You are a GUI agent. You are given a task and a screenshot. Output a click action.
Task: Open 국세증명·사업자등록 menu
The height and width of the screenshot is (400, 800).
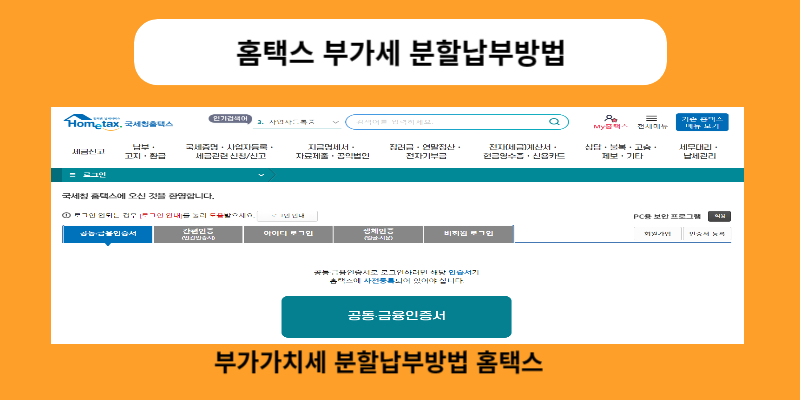[x=230, y=152]
